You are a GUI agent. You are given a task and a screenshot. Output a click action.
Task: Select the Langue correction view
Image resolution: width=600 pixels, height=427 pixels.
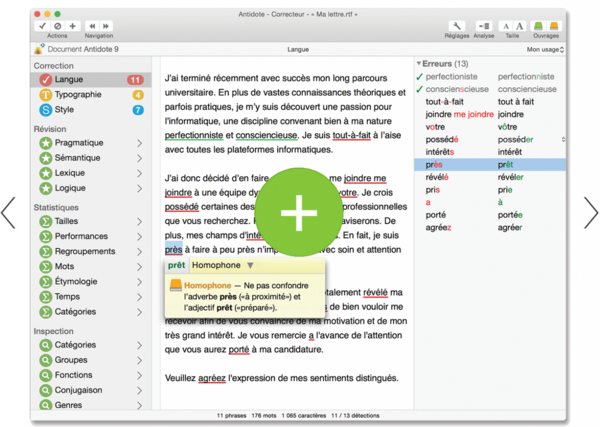(91, 80)
